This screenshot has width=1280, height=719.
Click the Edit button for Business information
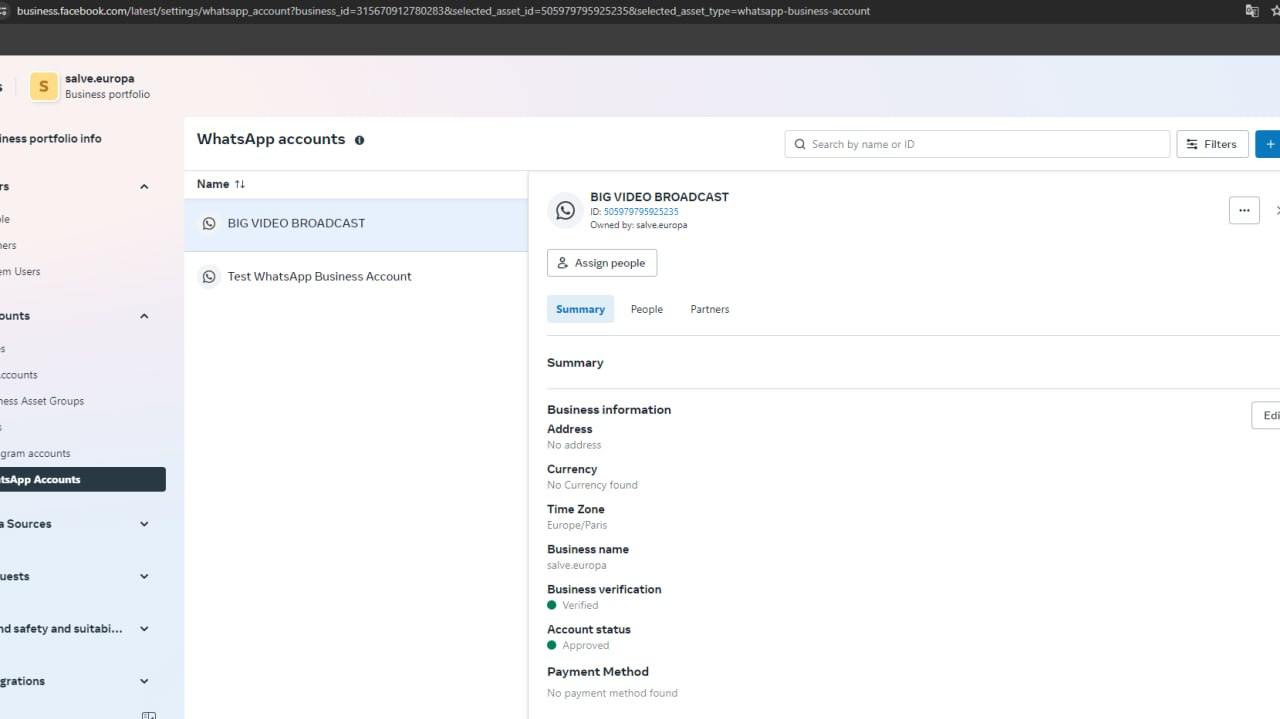pyautogui.click(x=1266, y=416)
